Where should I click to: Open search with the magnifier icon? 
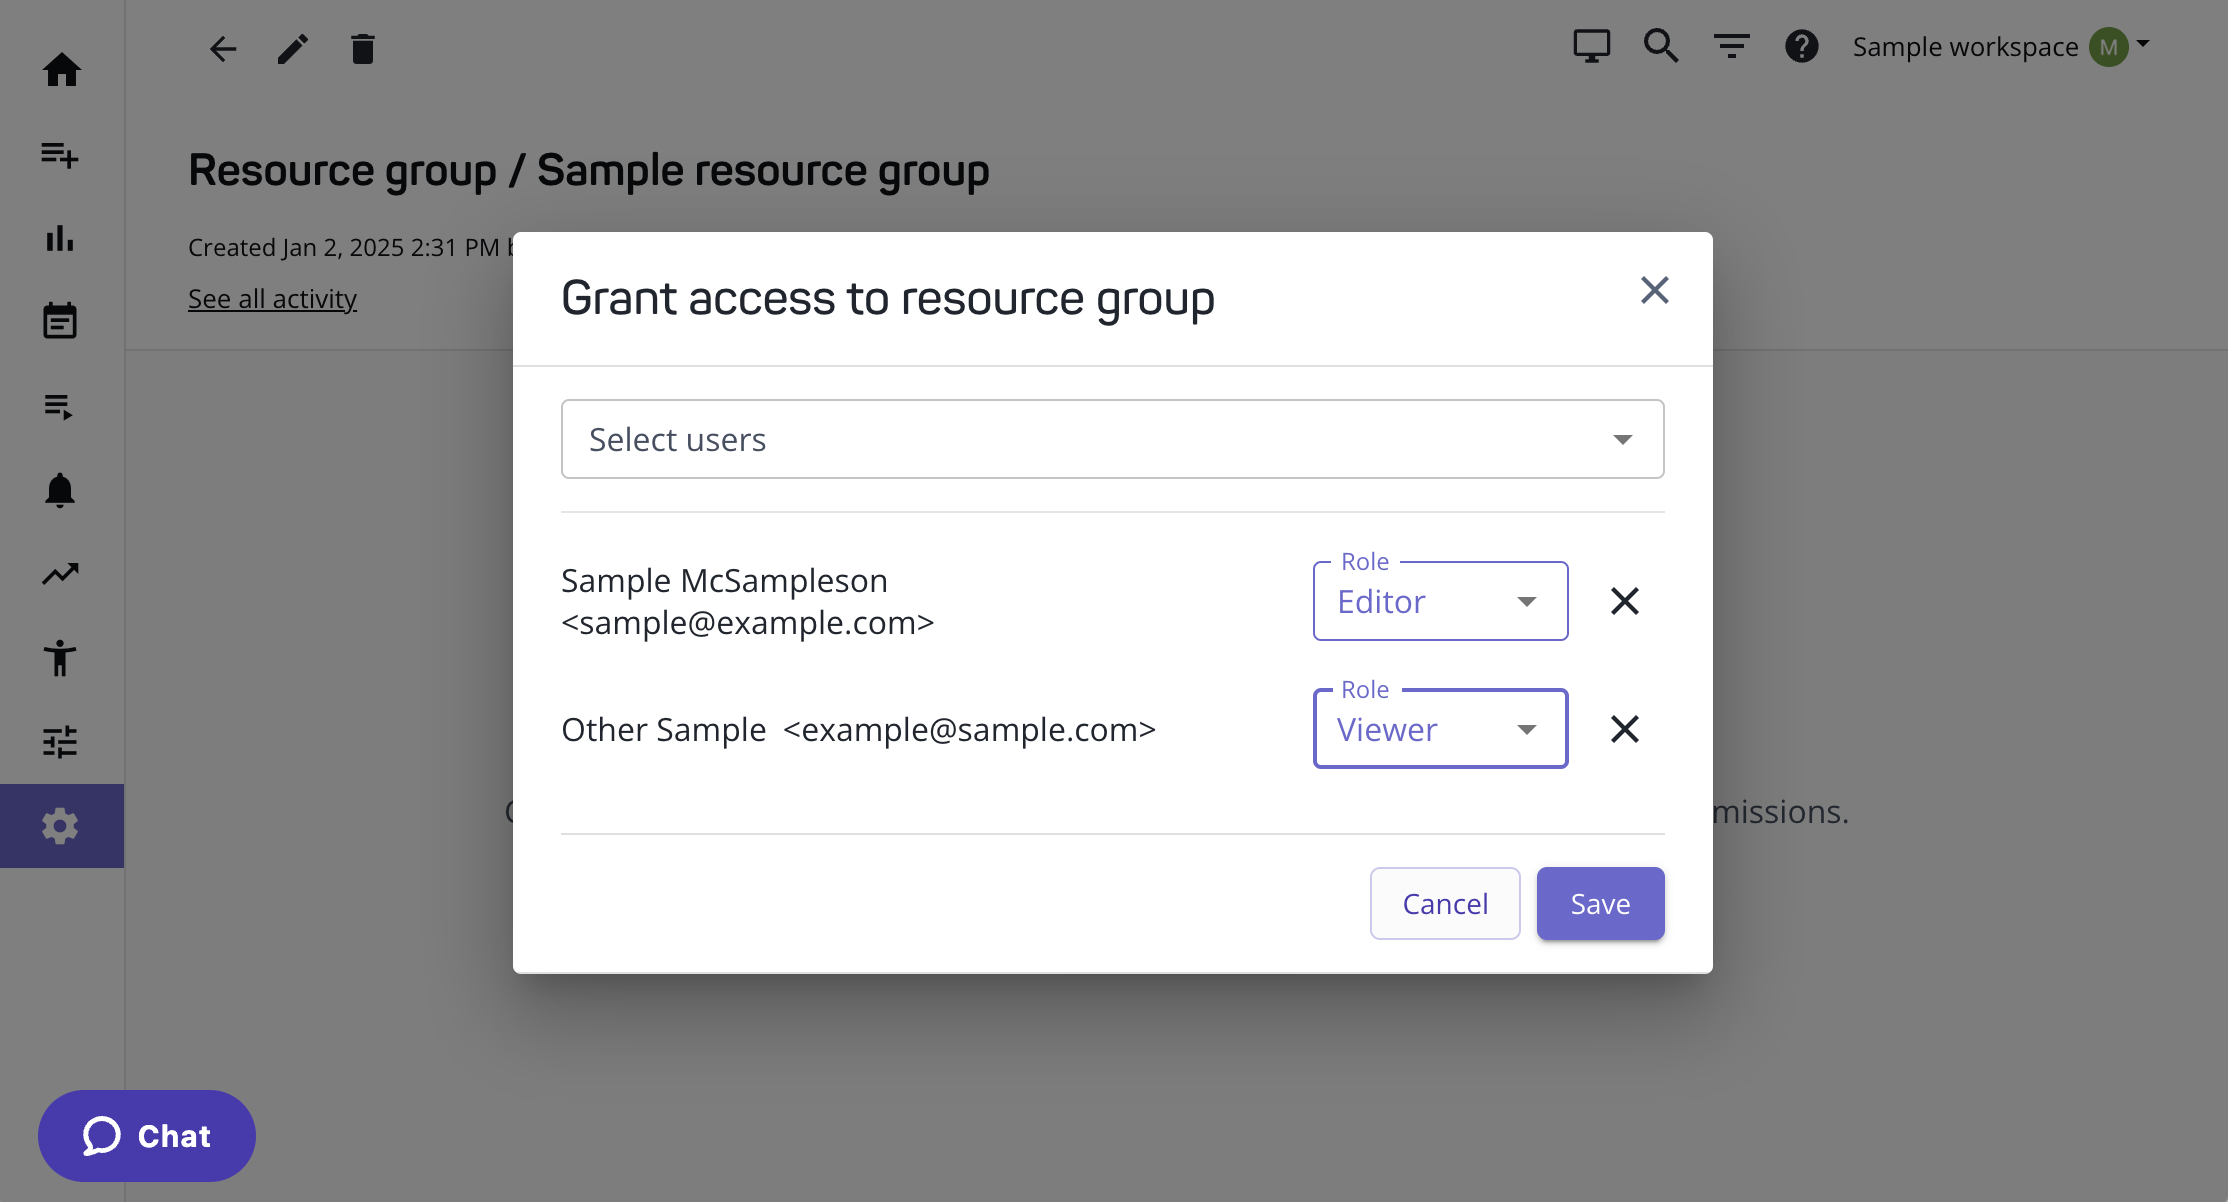1662,46
